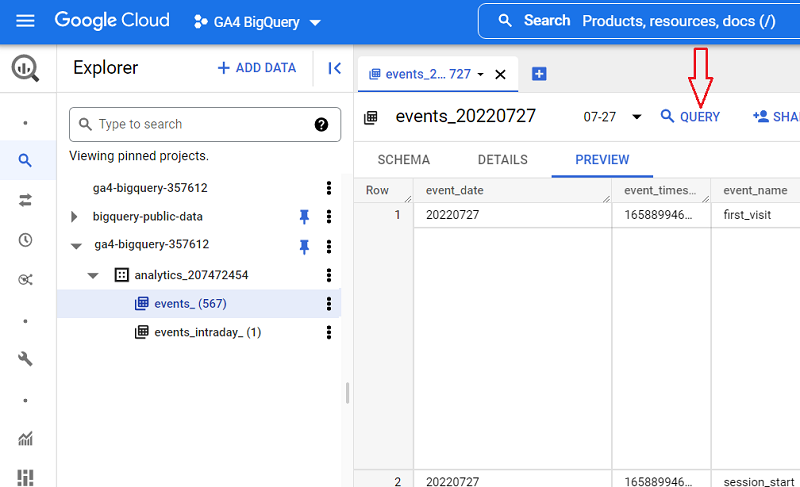Open the hamburger navigation menu
Viewport: 800px width, 487px height.
25,21
